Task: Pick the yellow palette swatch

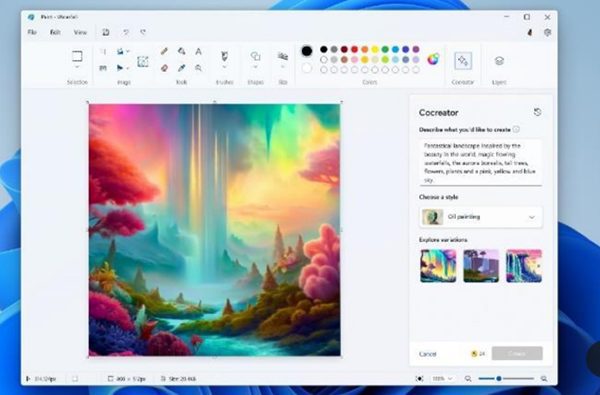Action: point(375,49)
